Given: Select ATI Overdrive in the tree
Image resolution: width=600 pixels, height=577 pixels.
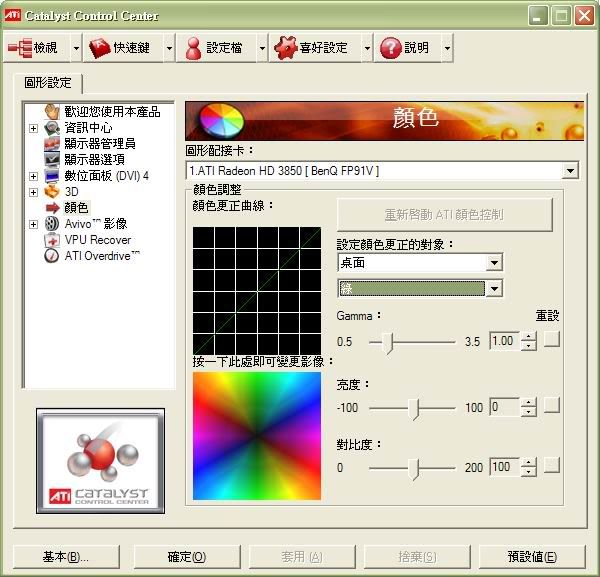Looking at the screenshot, I should [102, 256].
